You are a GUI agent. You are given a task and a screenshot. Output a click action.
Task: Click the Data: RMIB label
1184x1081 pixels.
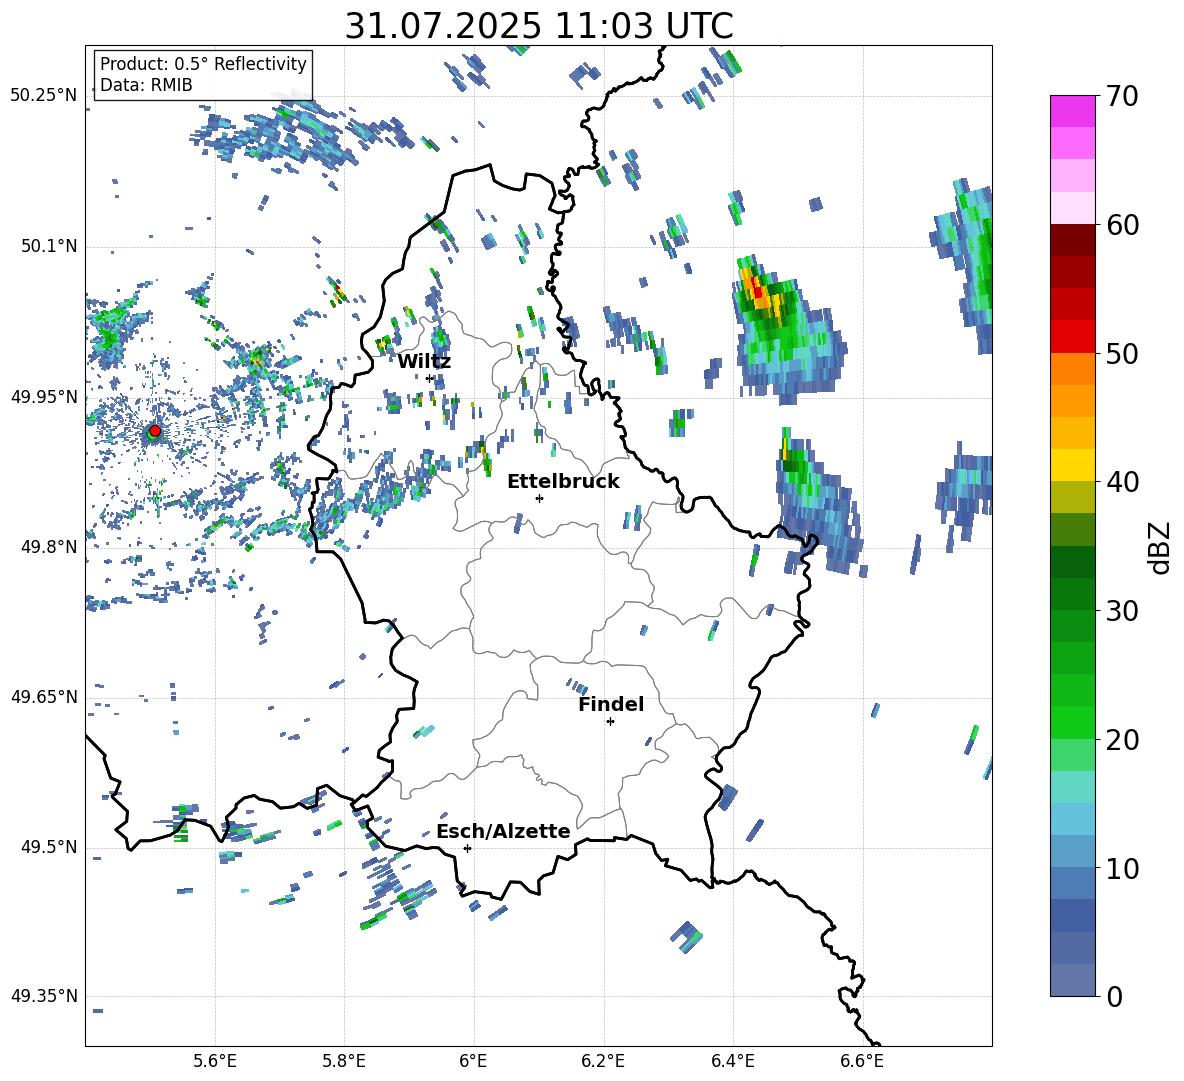tap(146, 85)
